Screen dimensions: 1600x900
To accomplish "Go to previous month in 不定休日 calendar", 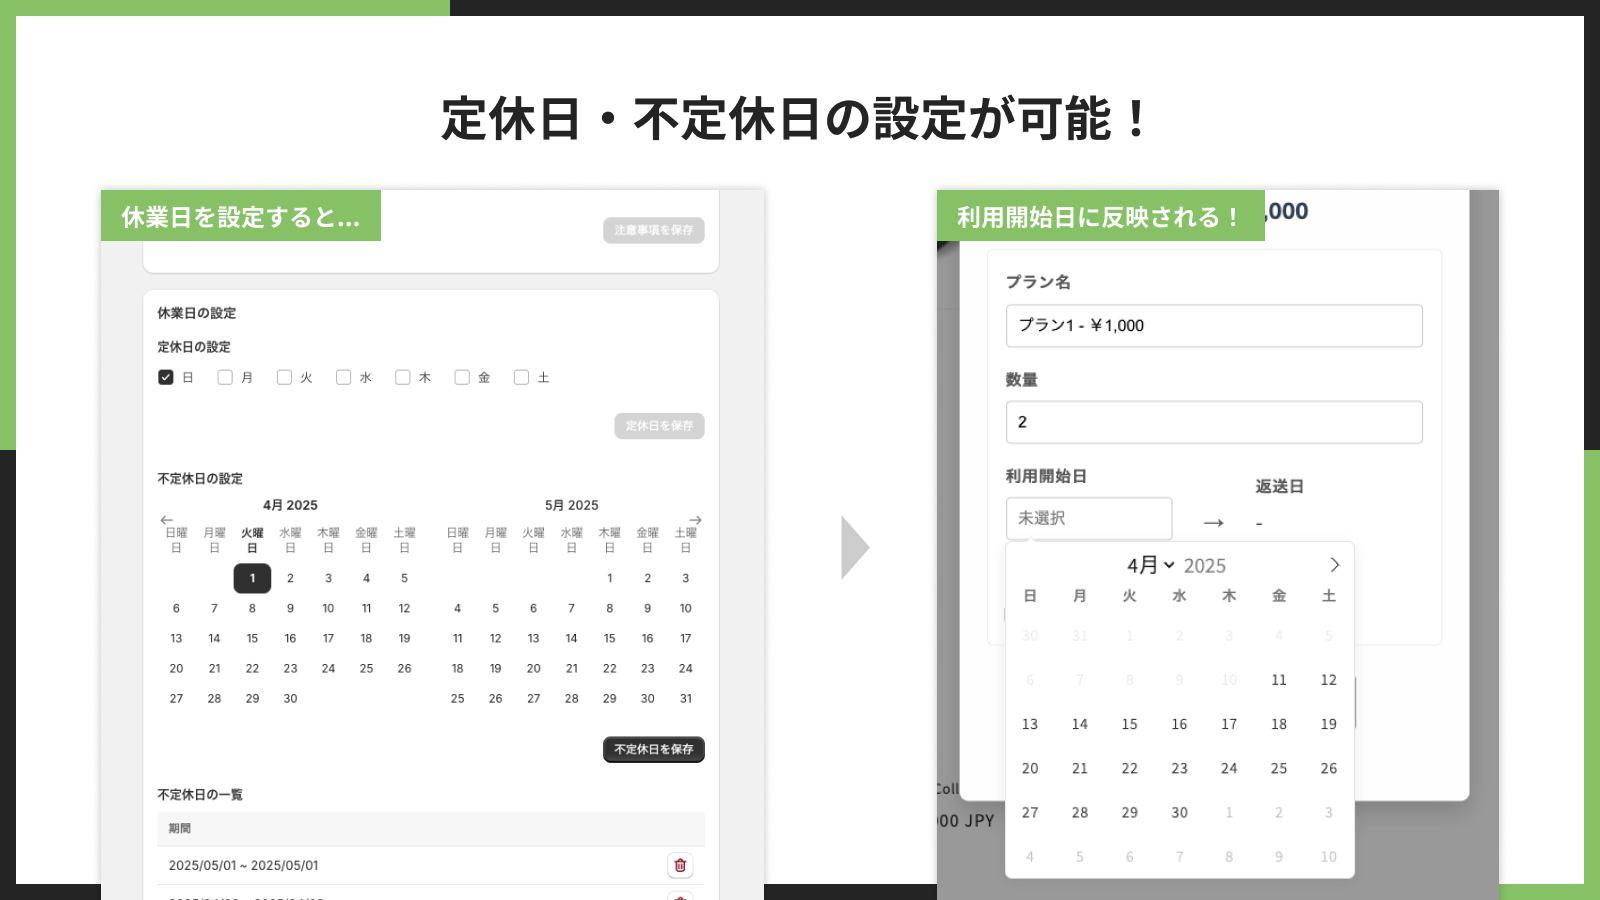I will tap(168, 519).
